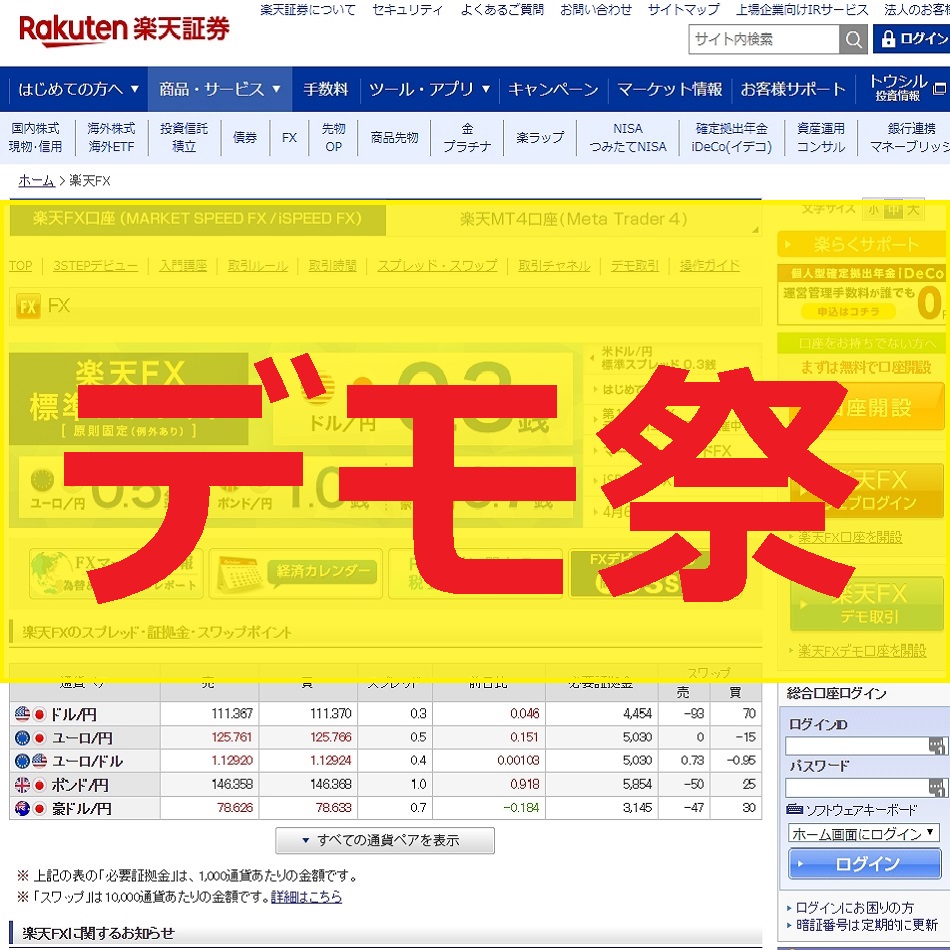Click the ホーム breadcrumb link
This screenshot has height=950, width=950.
pos(36,181)
